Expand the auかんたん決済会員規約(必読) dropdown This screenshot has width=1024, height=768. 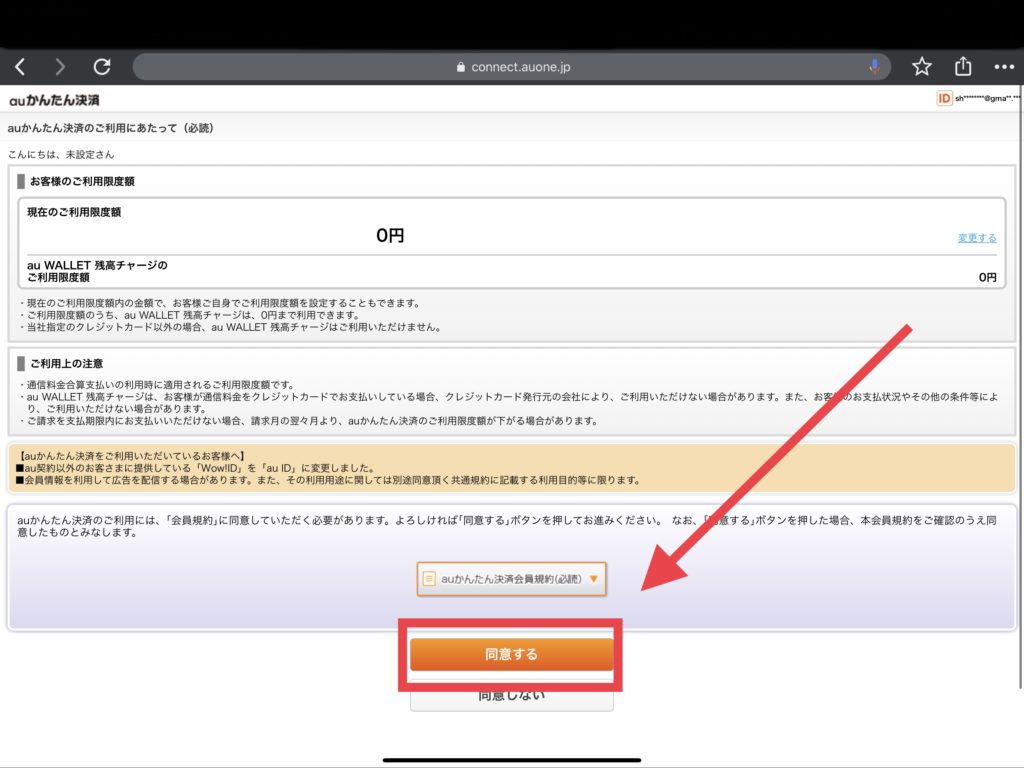tap(511, 579)
